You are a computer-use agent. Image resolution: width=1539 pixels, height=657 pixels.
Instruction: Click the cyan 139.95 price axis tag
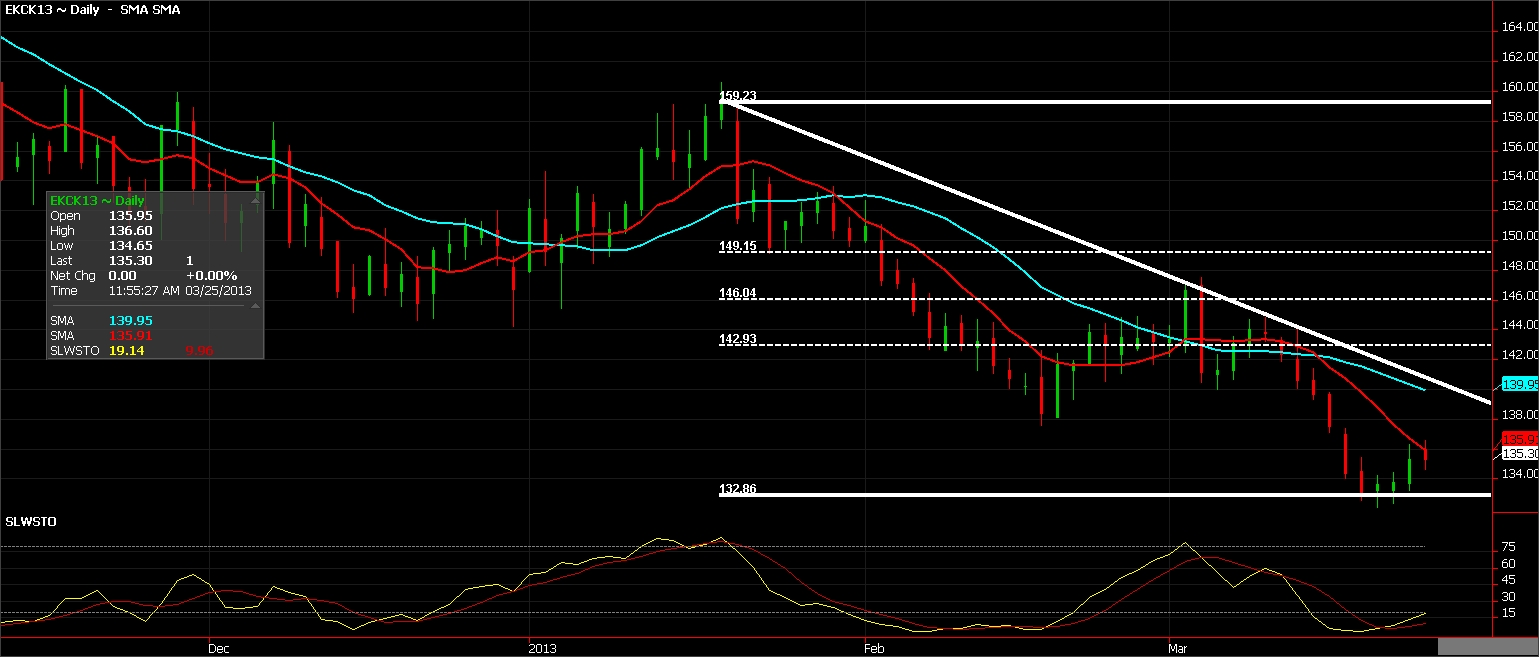click(1520, 385)
